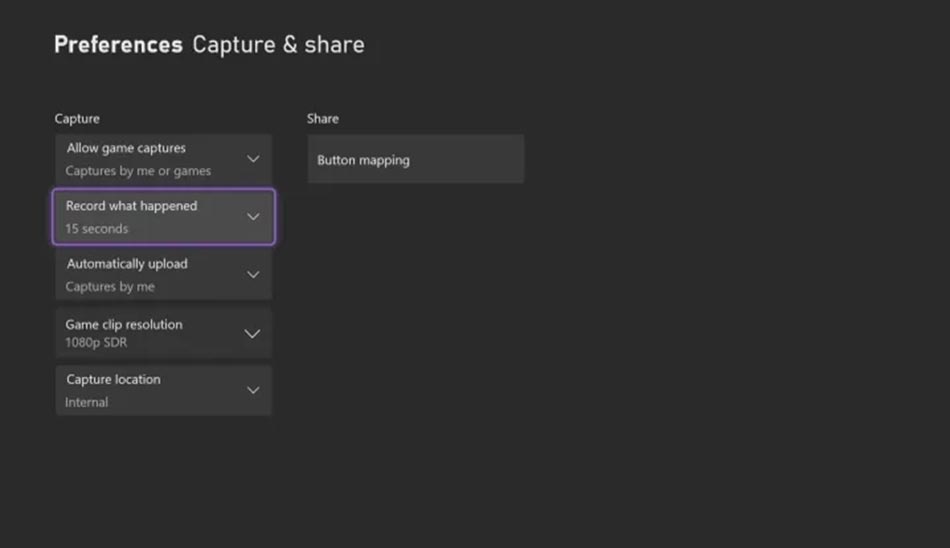Image resolution: width=950 pixels, height=548 pixels.
Task: Open the Capture location dropdown
Action: (164, 390)
